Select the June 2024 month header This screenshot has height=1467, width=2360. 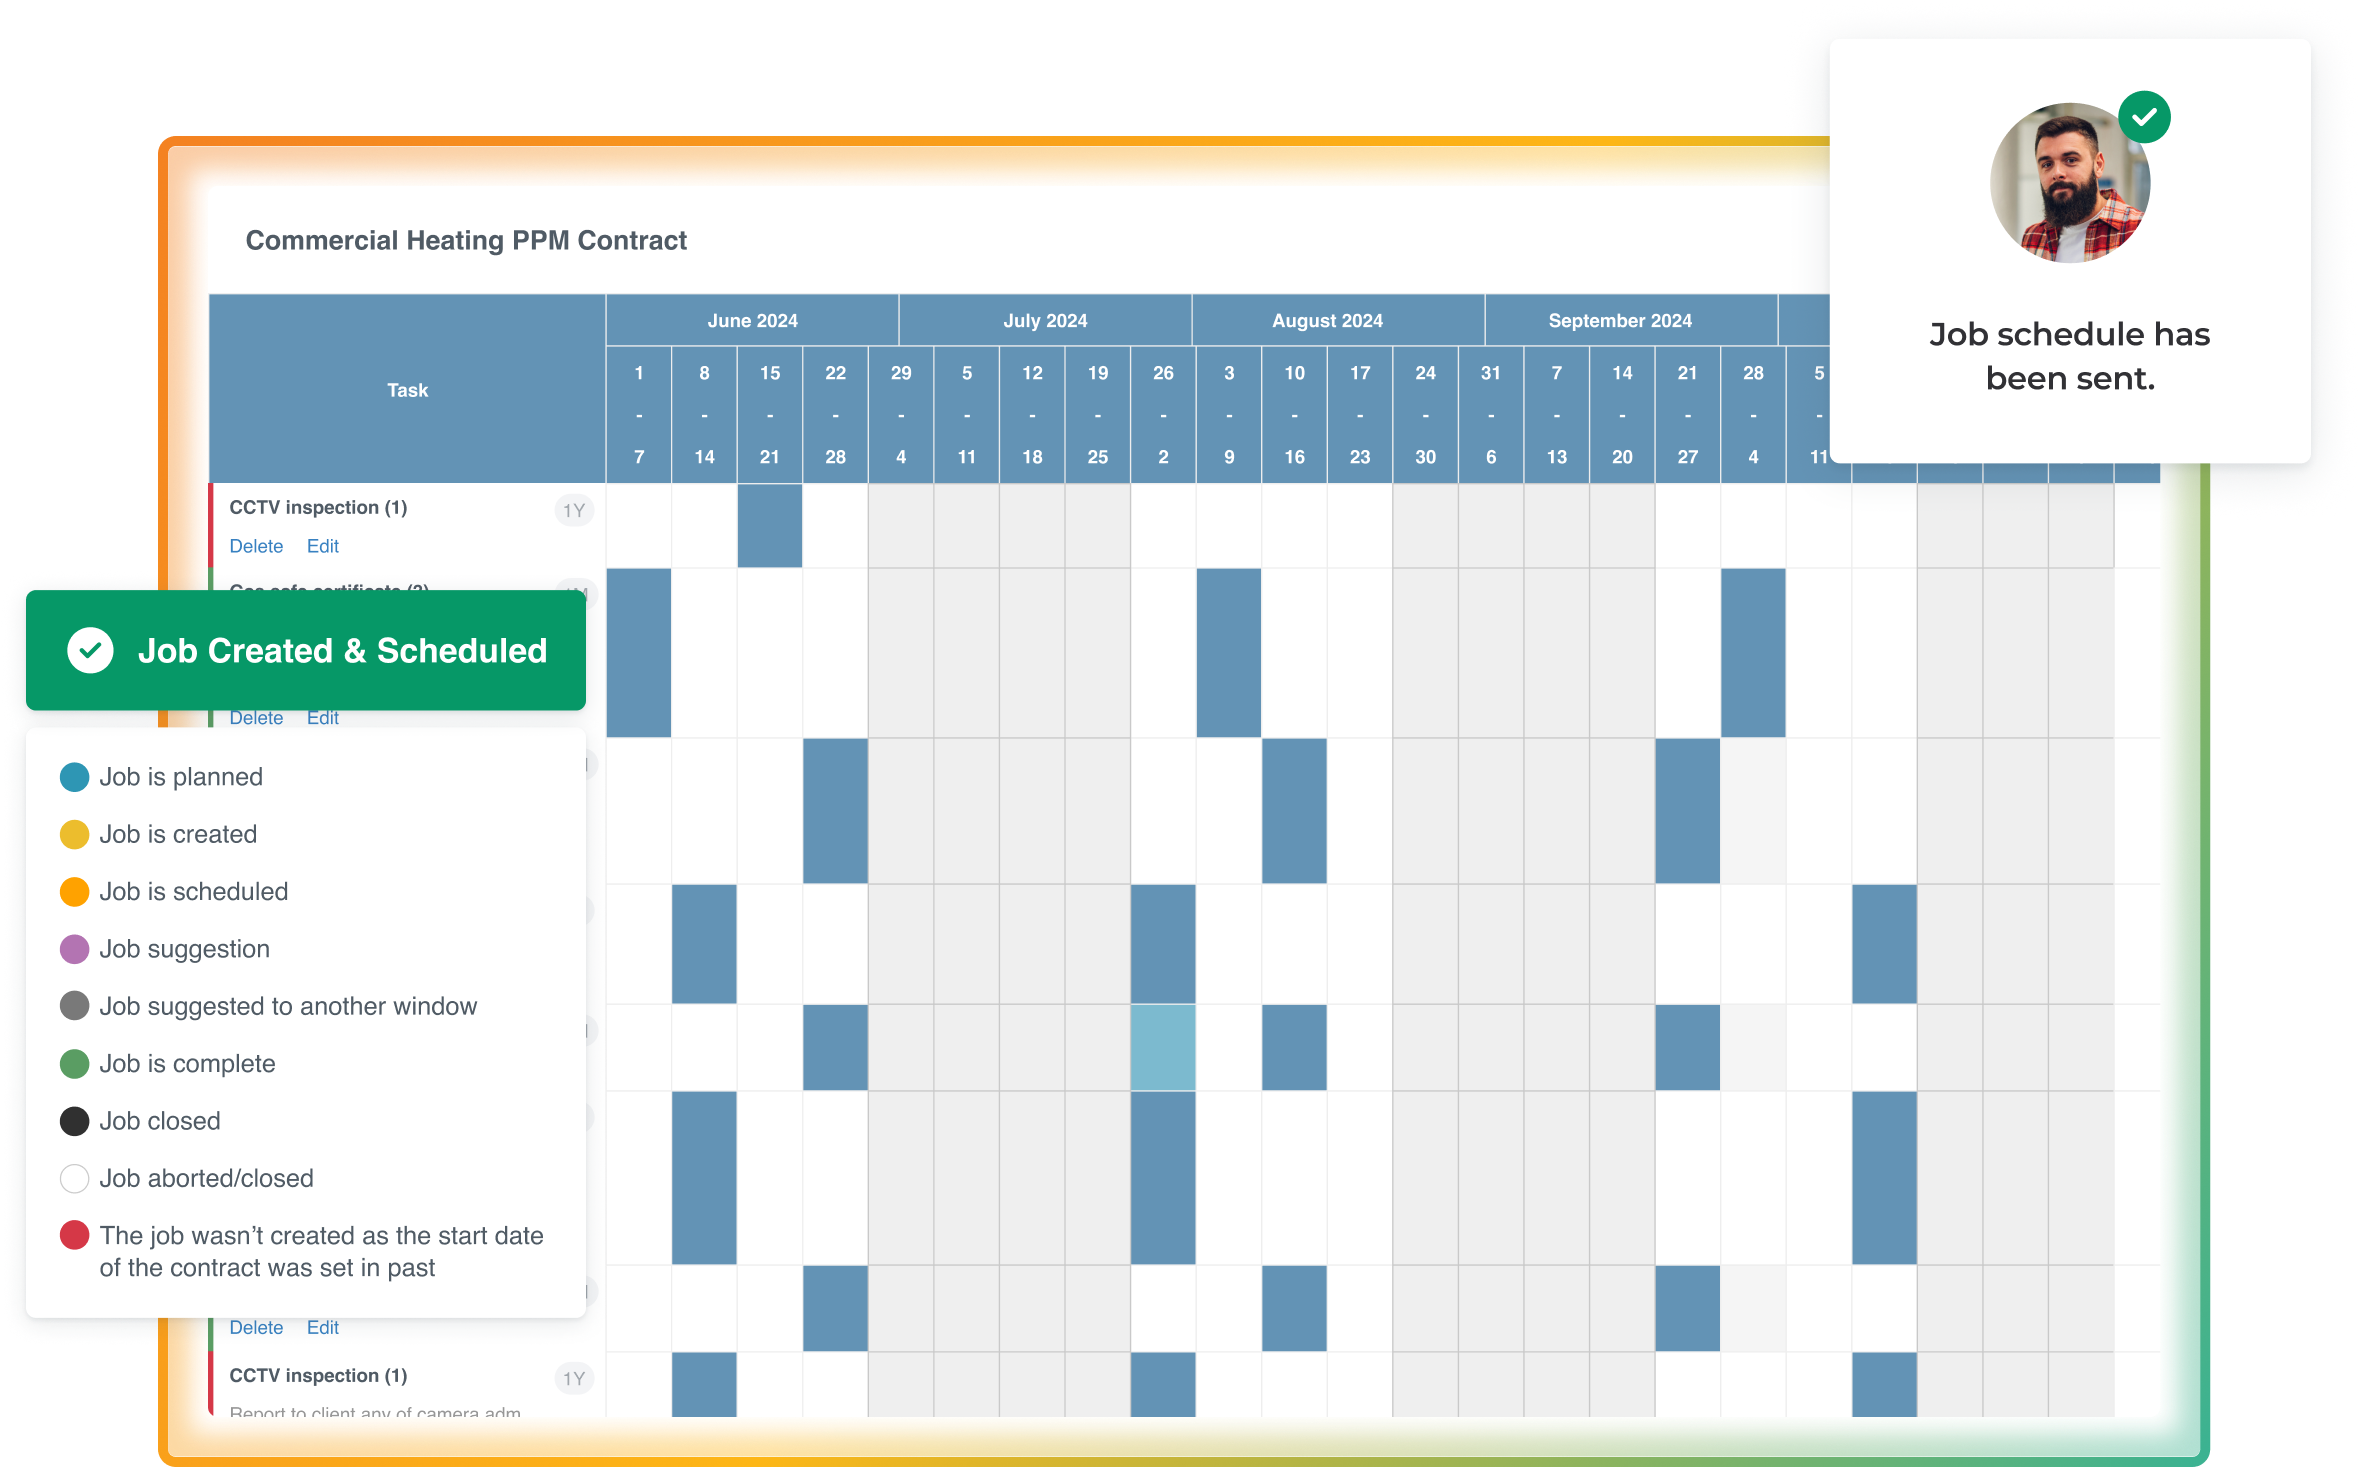pyautogui.click(x=752, y=320)
